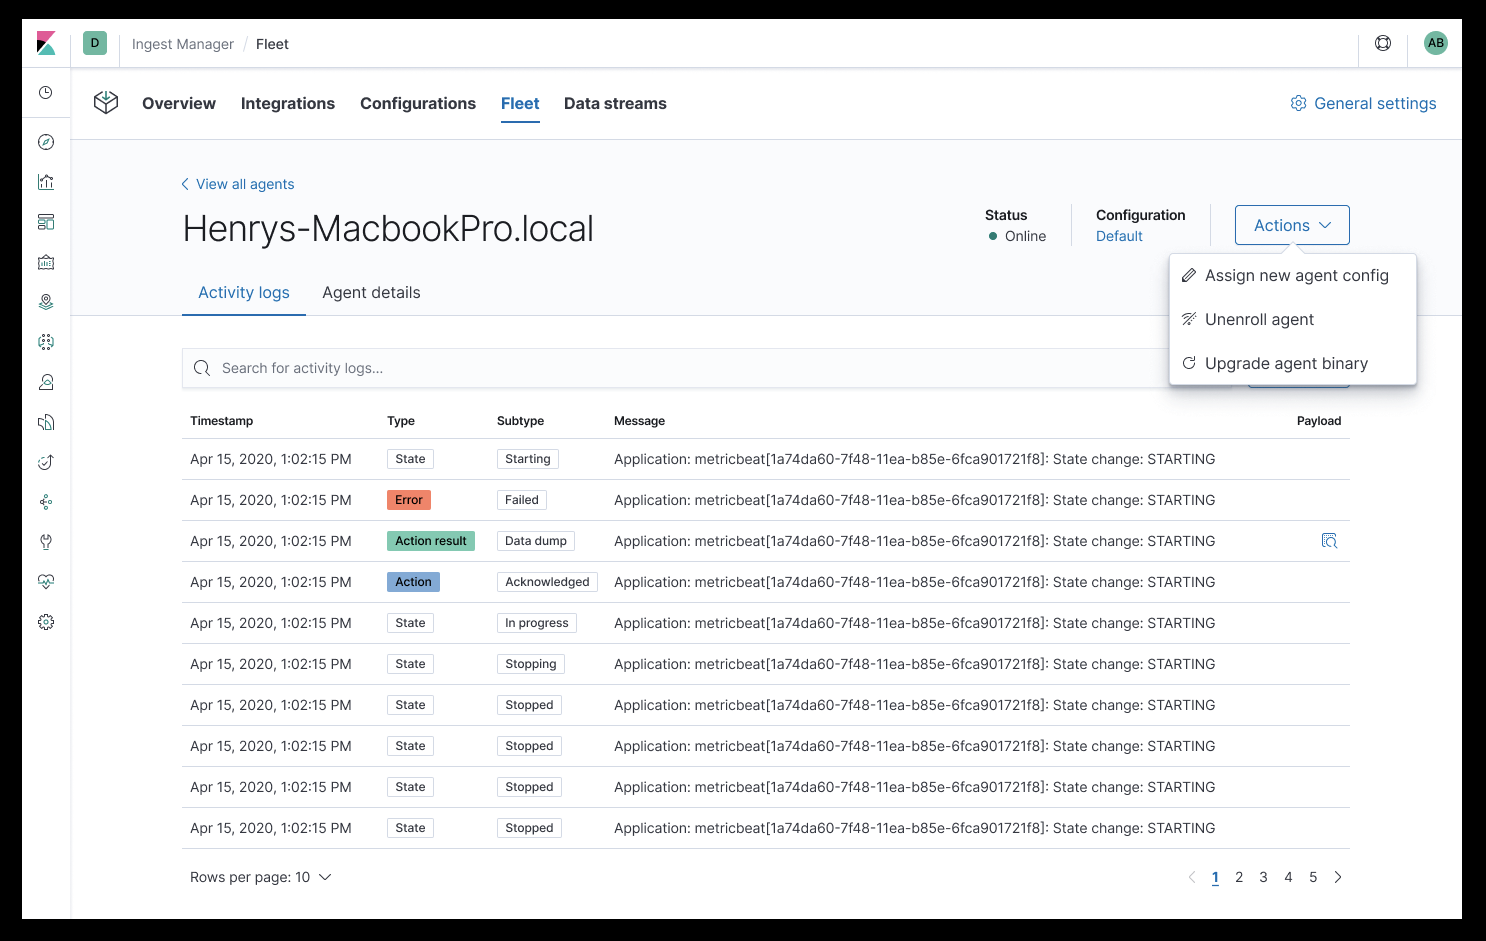Click the Data dump subtype badge

(536, 541)
